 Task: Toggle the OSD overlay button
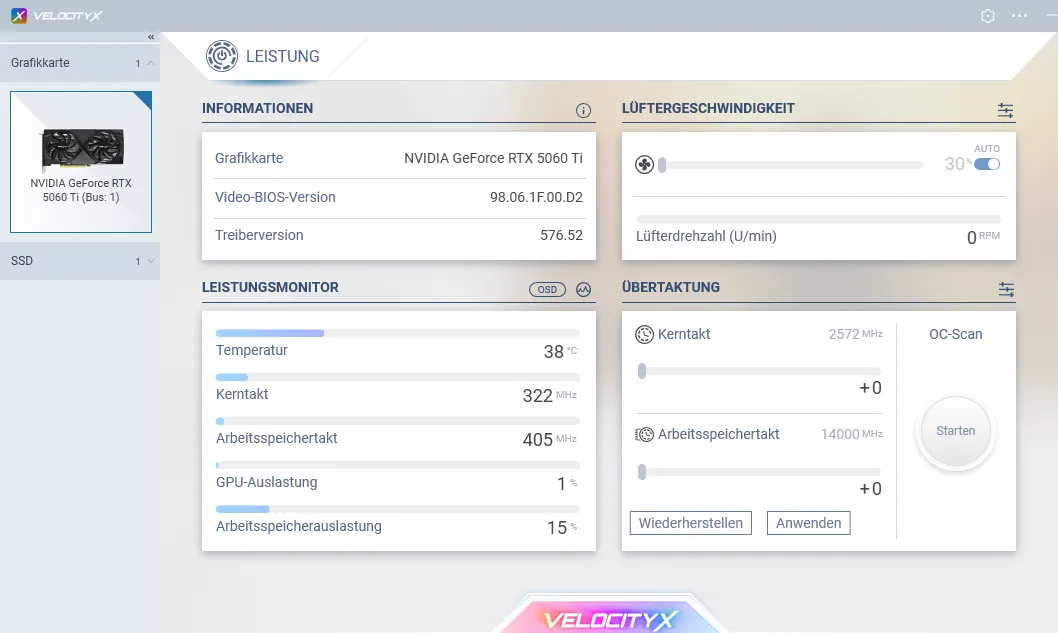547,289
